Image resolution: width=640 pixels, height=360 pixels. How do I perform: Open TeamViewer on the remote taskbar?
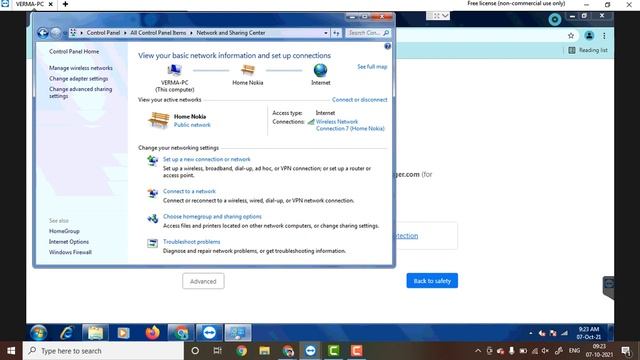pos(209,333)
